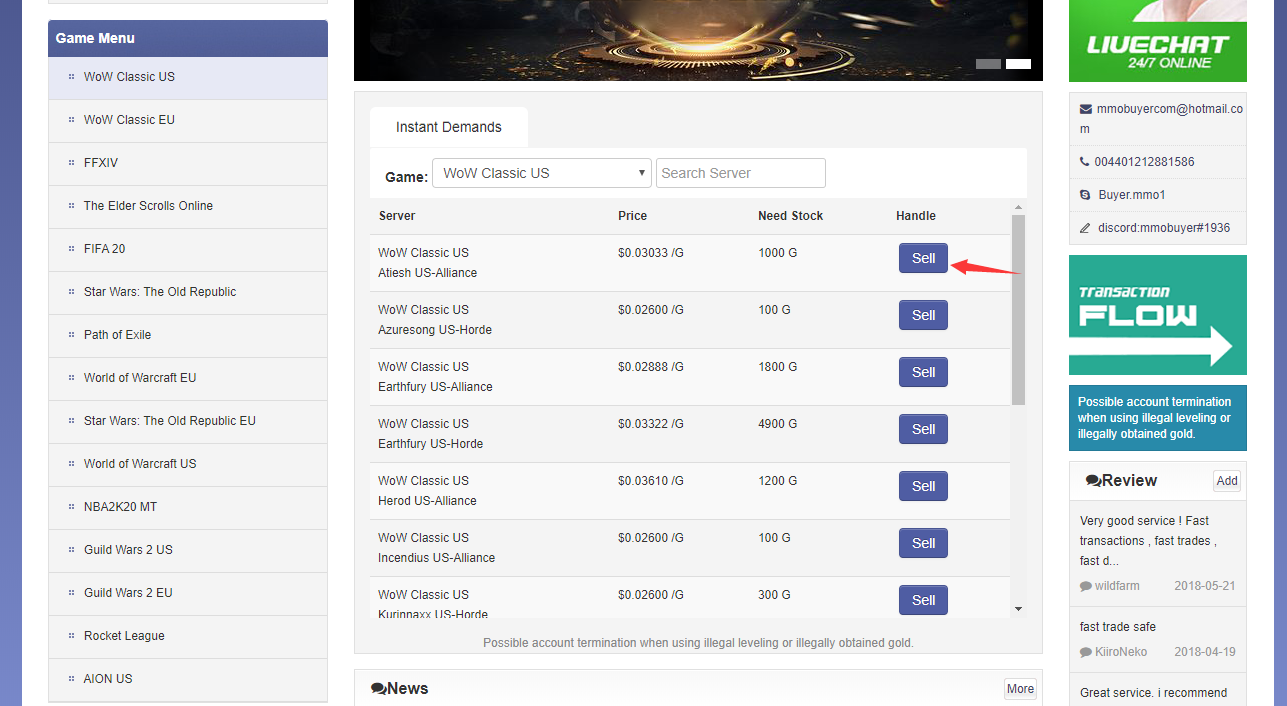Click the speech bubble icon beside News heading
This screenshot has height=706, width=1287.
[378, 688]
